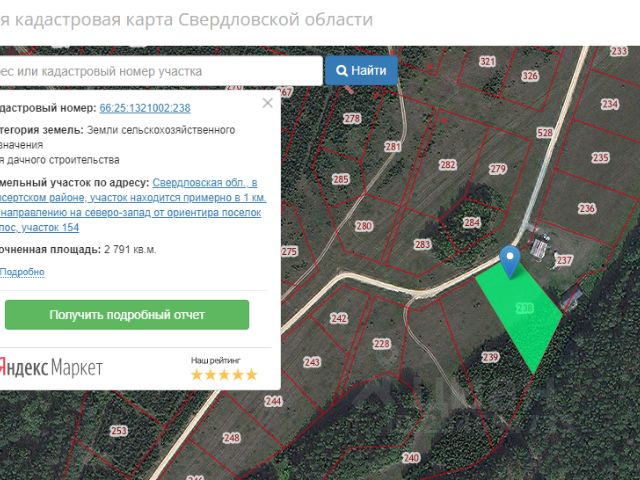This screenshot has height=480, width=640.
Task: Click the Найти search button
Action: [361, 71]
